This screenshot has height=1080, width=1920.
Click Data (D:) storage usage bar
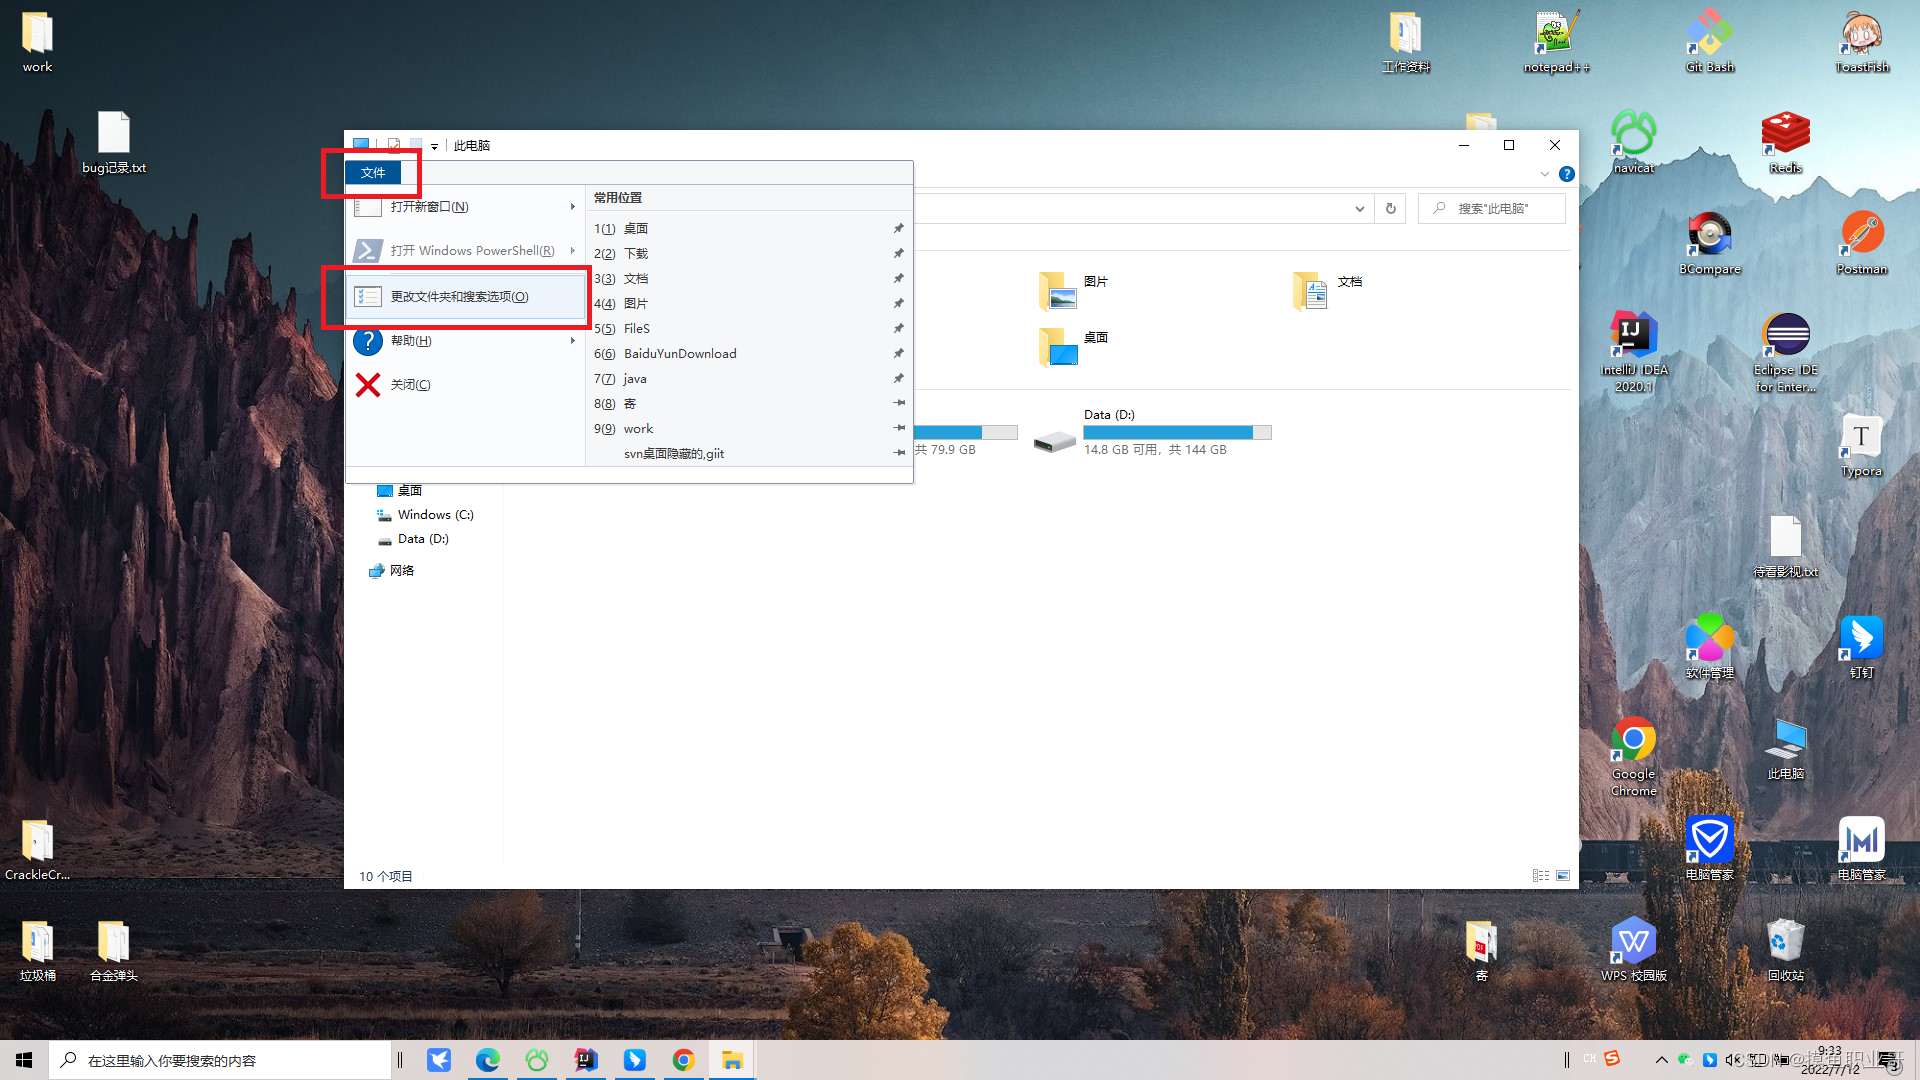(1176, 433)
